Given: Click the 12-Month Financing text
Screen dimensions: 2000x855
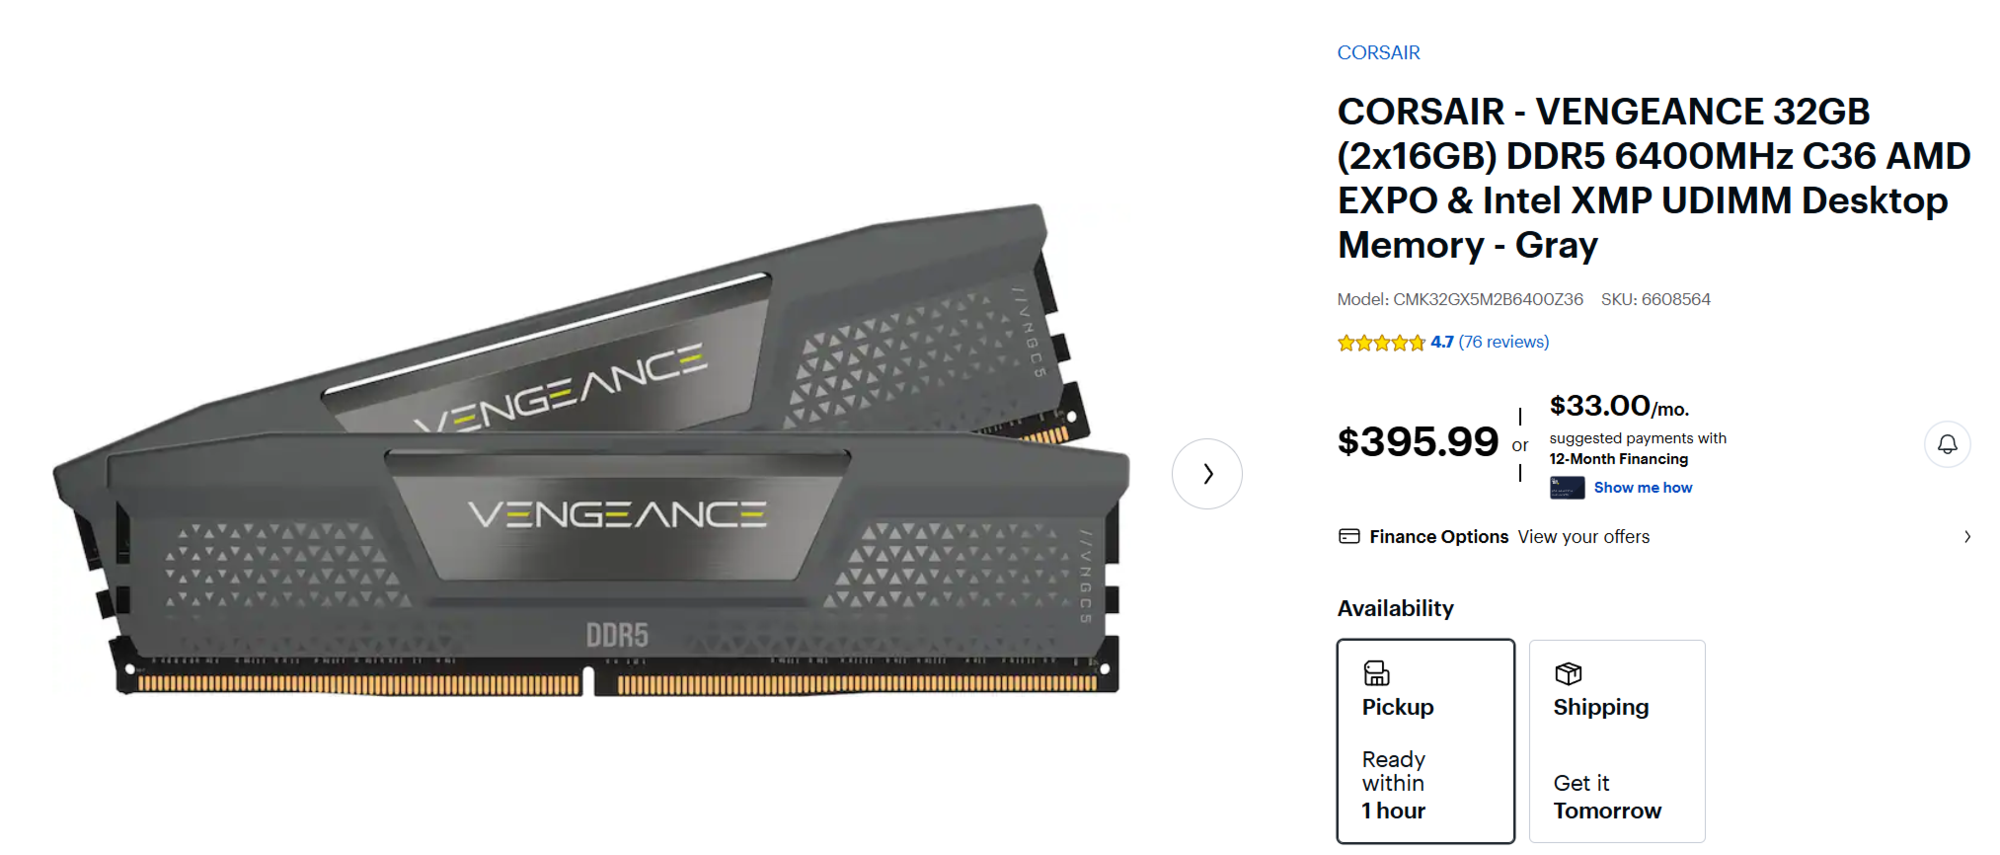Looking at the screenshot, I should (x=1618, y=459).
